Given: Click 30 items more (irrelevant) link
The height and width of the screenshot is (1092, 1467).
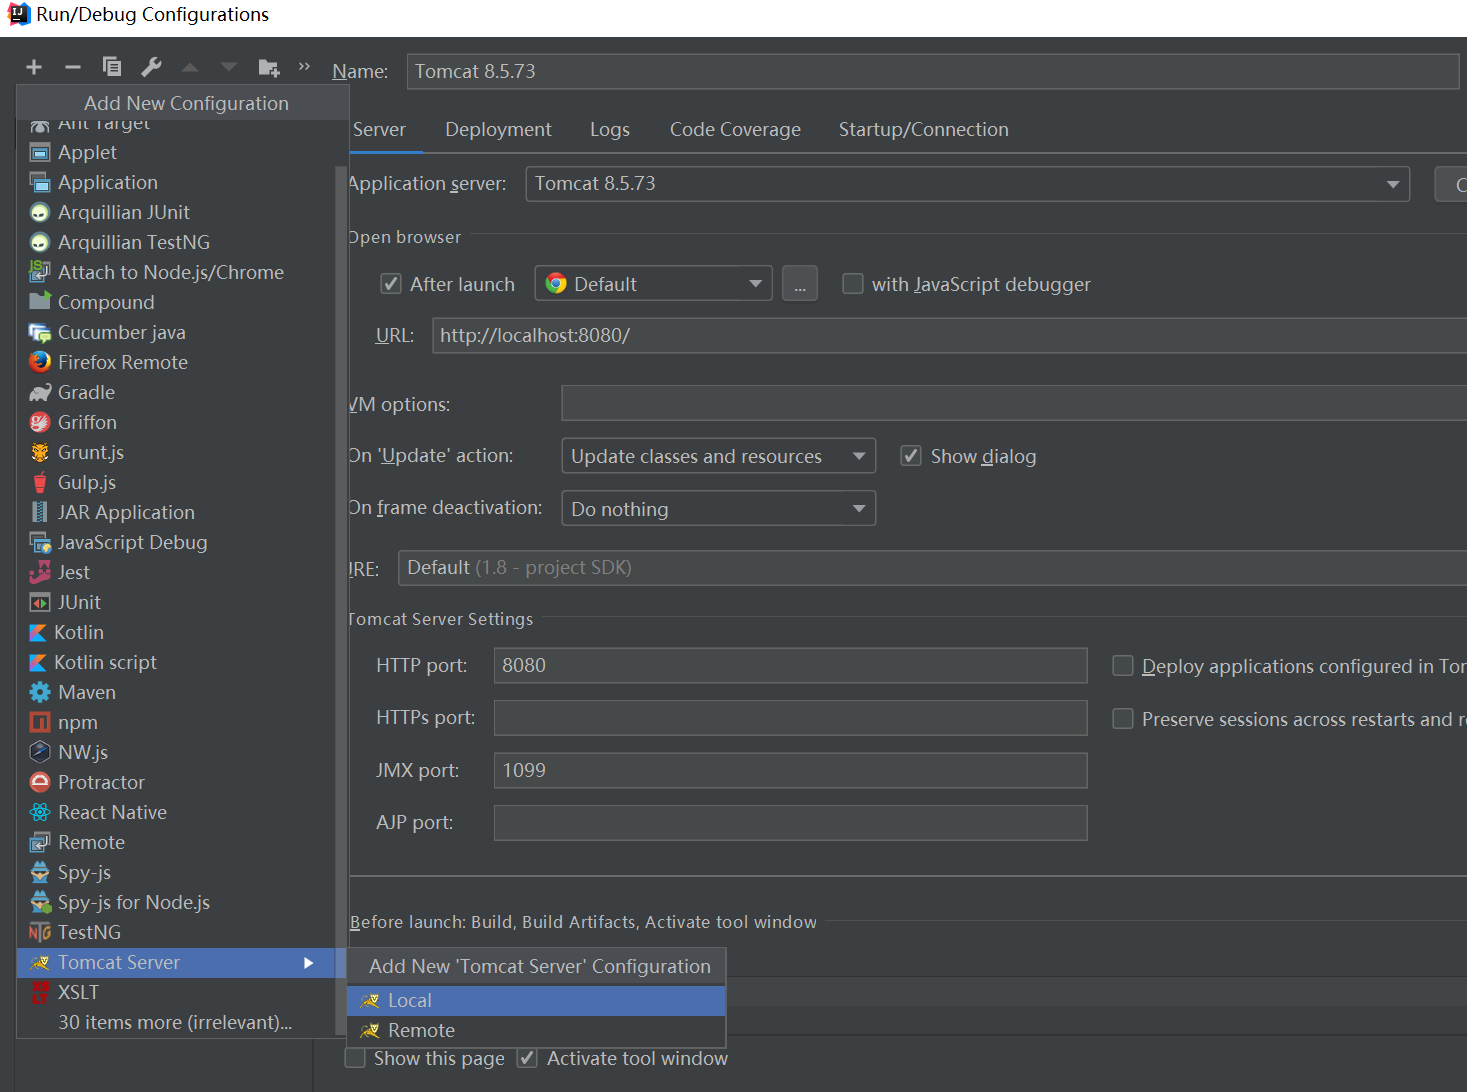Looking at the screenshot, I should pos(175,1022).
